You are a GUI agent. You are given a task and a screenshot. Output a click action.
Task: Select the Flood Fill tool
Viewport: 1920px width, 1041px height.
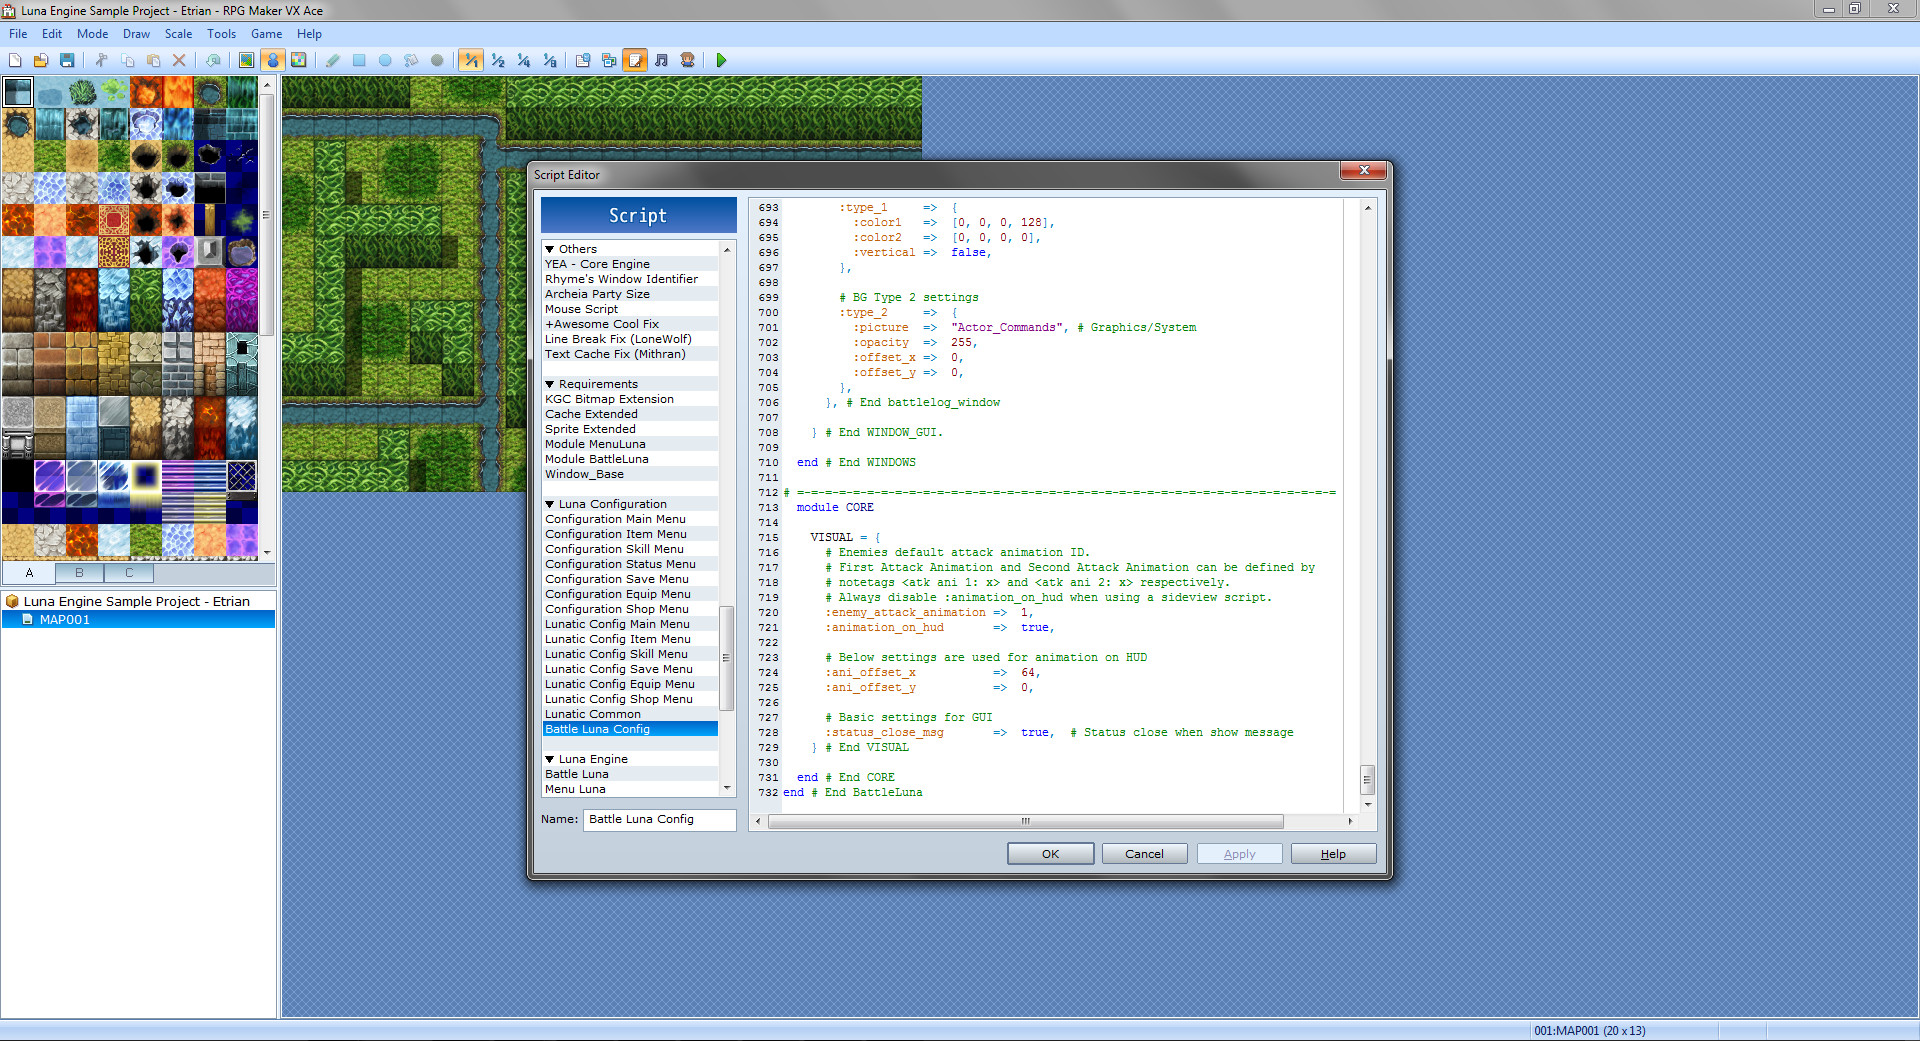[x=409, y=60]
